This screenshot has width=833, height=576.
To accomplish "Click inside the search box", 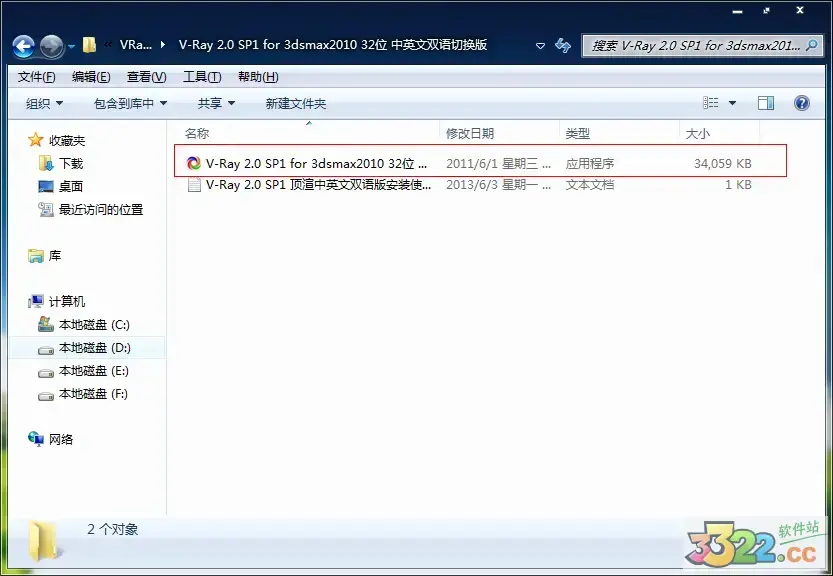I will (690, 45).
